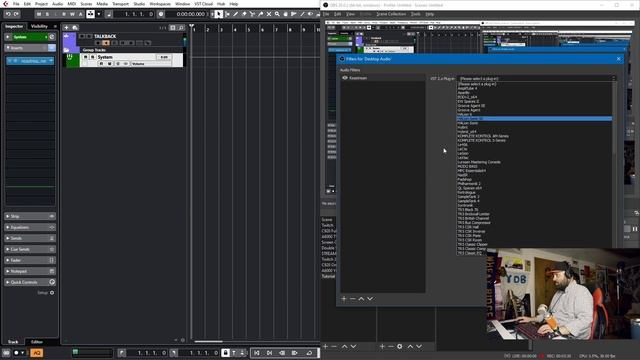Move filter up in Filters dialog
Viewport: 640px width, 360px height.
[361, 299]
